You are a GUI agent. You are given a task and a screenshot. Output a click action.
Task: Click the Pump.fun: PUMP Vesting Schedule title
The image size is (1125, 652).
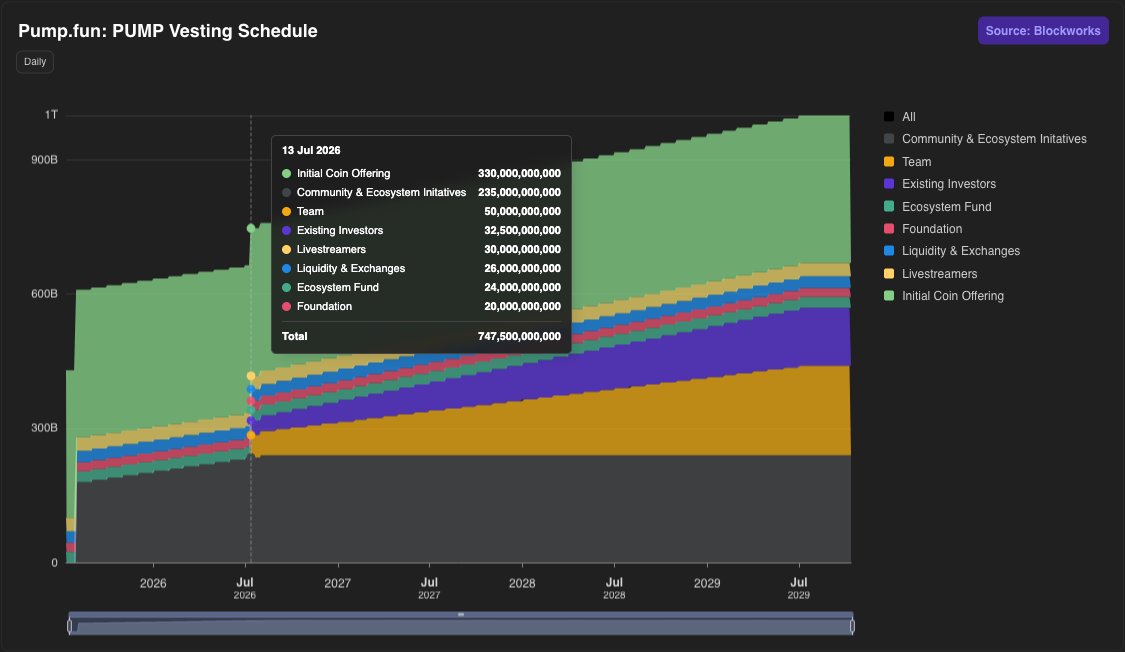168,31
